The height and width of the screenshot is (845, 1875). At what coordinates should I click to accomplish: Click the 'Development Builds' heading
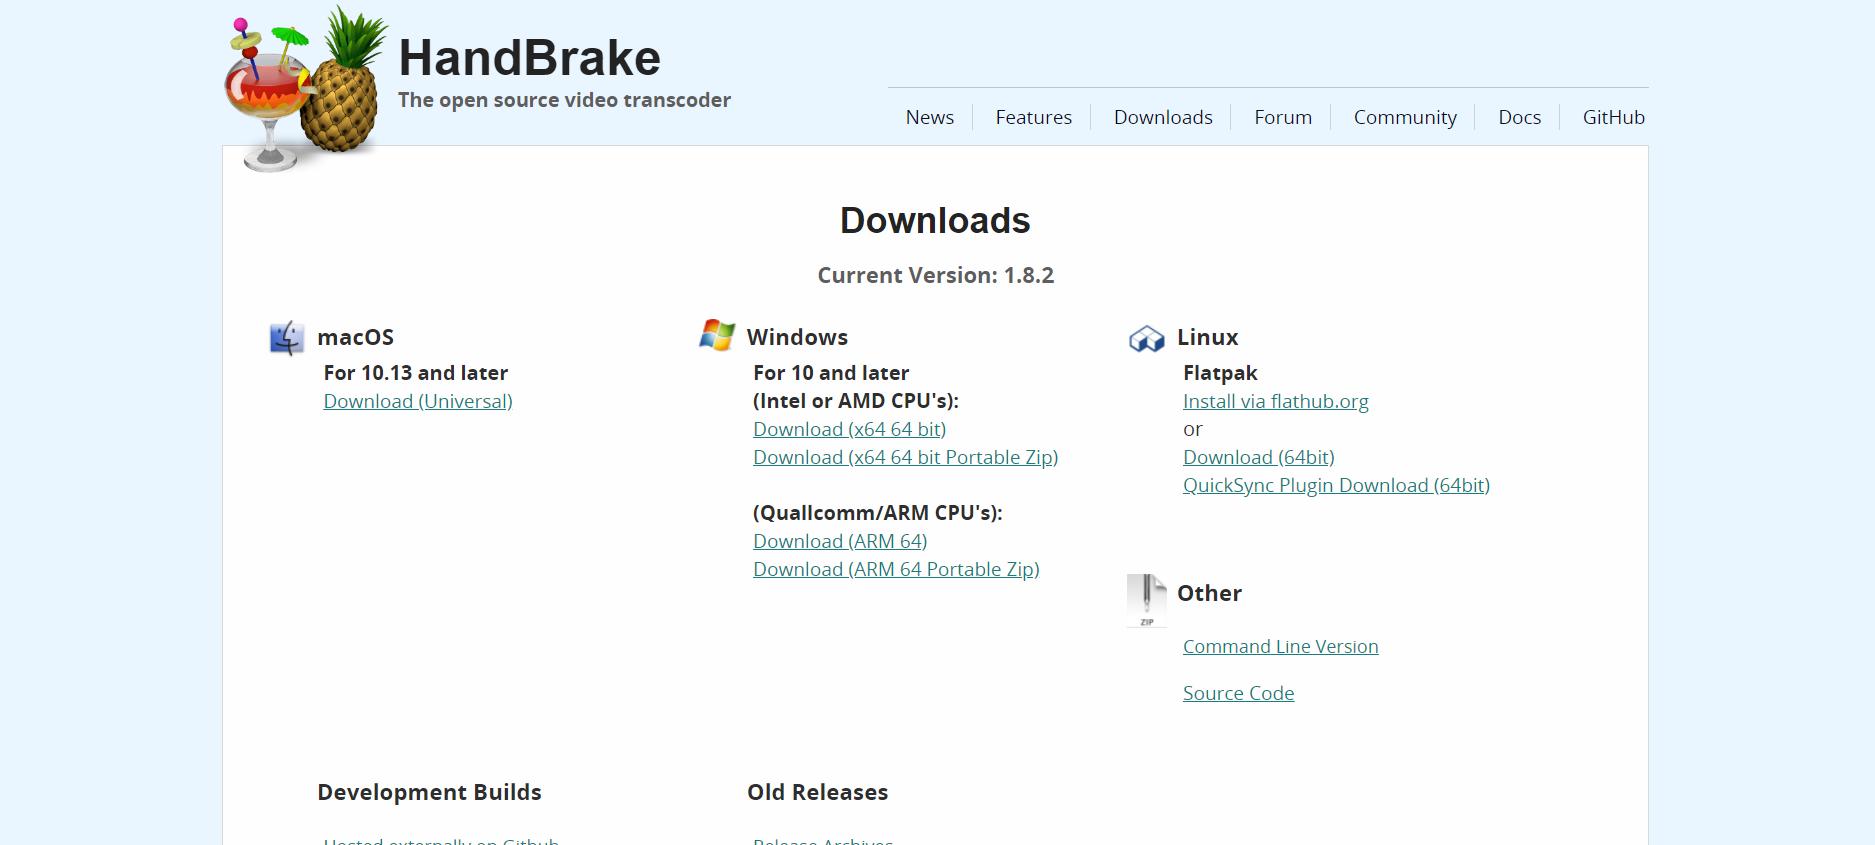(430, 792)
